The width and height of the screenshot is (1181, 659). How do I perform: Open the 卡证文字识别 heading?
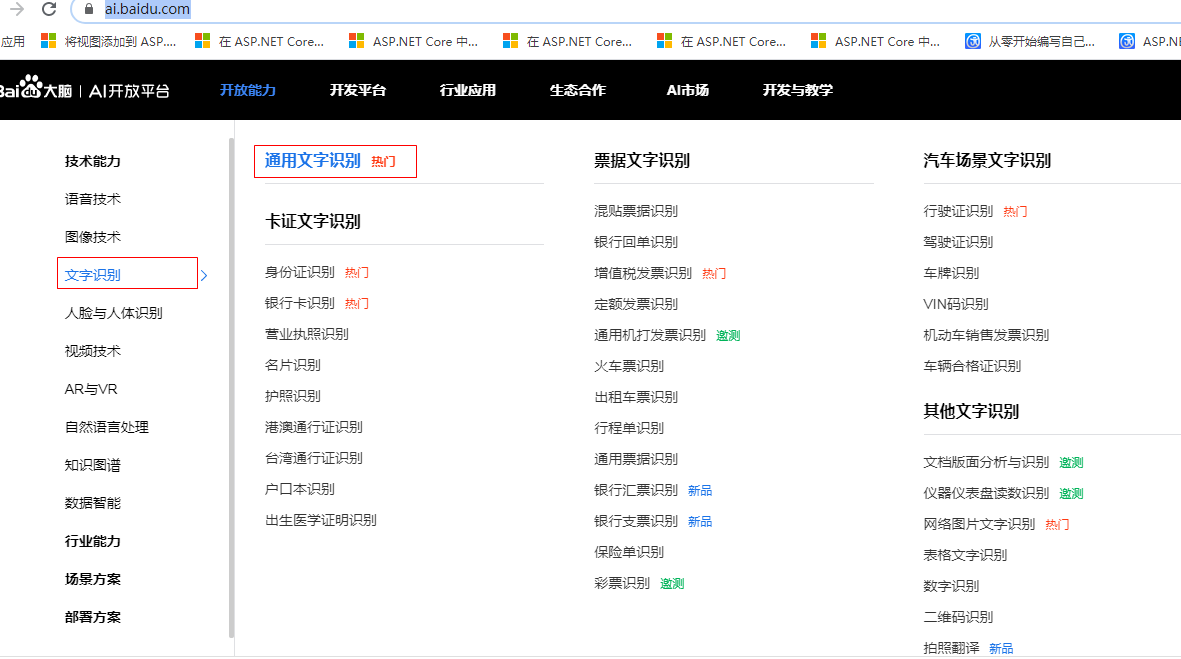click(313, 221)
